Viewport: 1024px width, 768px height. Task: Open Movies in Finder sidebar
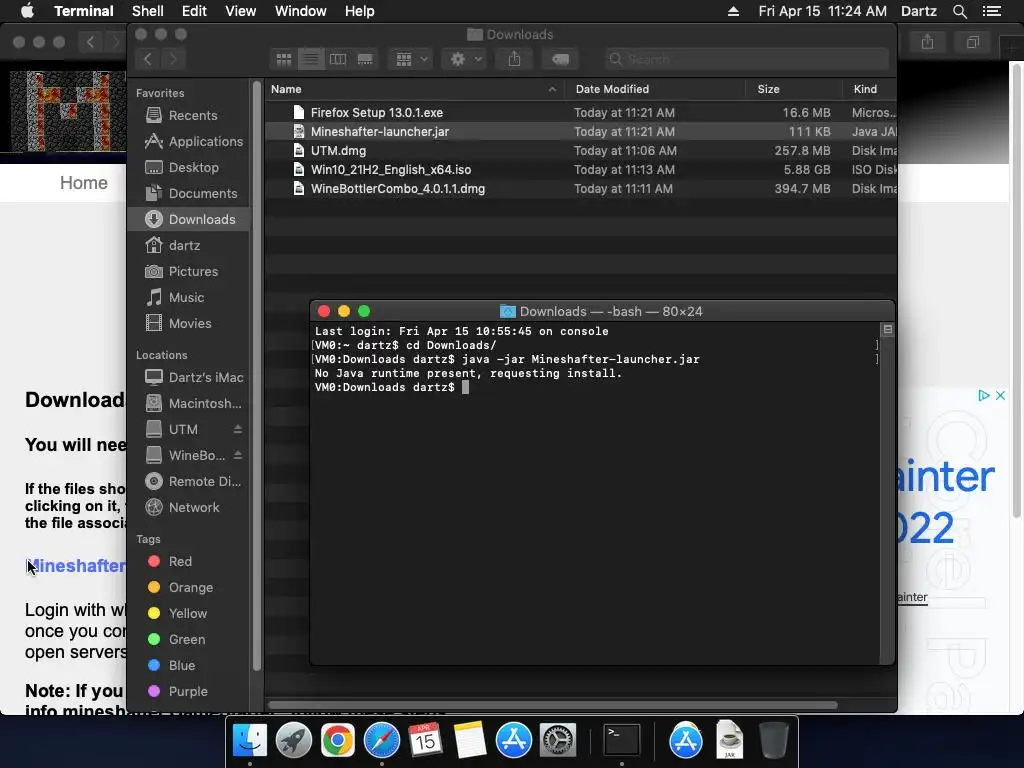[188, 323]
